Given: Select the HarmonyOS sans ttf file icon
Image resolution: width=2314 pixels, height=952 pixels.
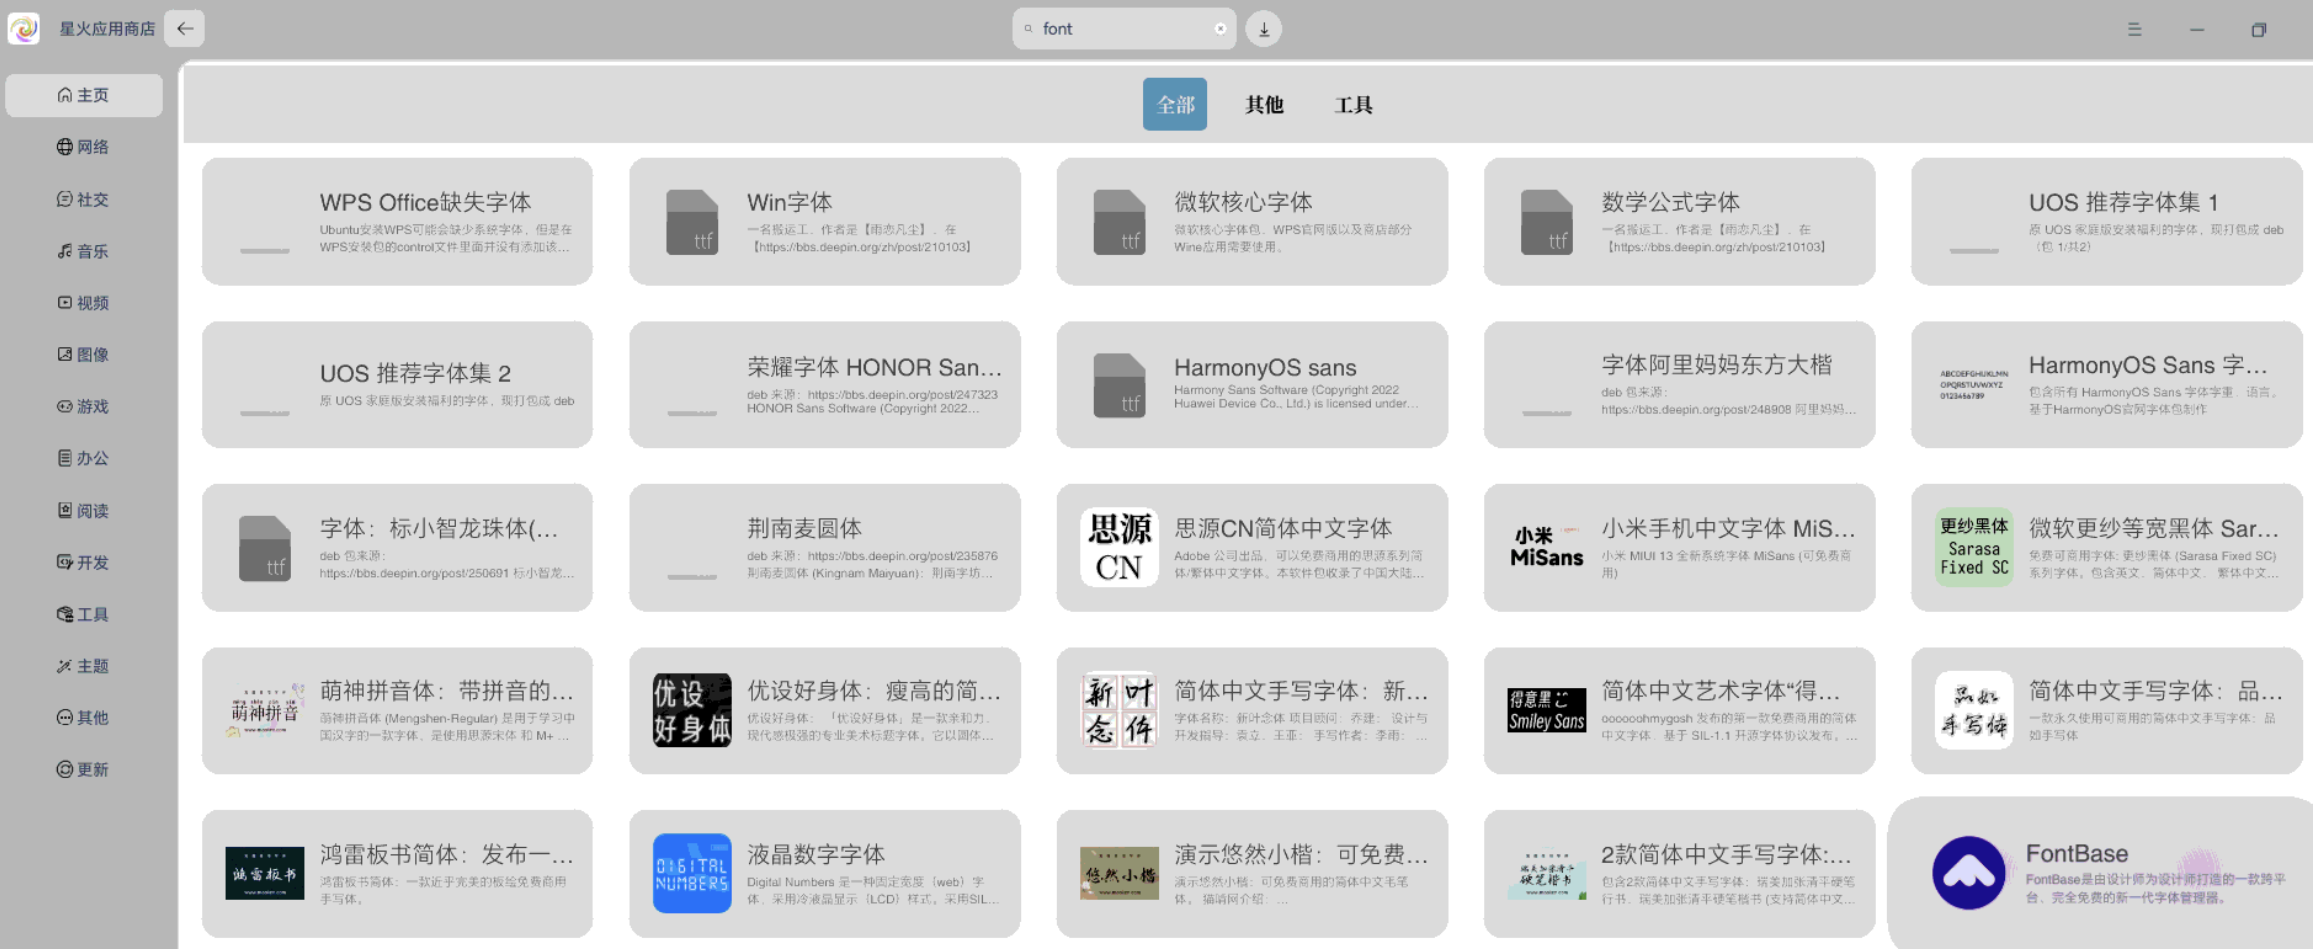Looking at the screenshot, I should coord(1119,385).
